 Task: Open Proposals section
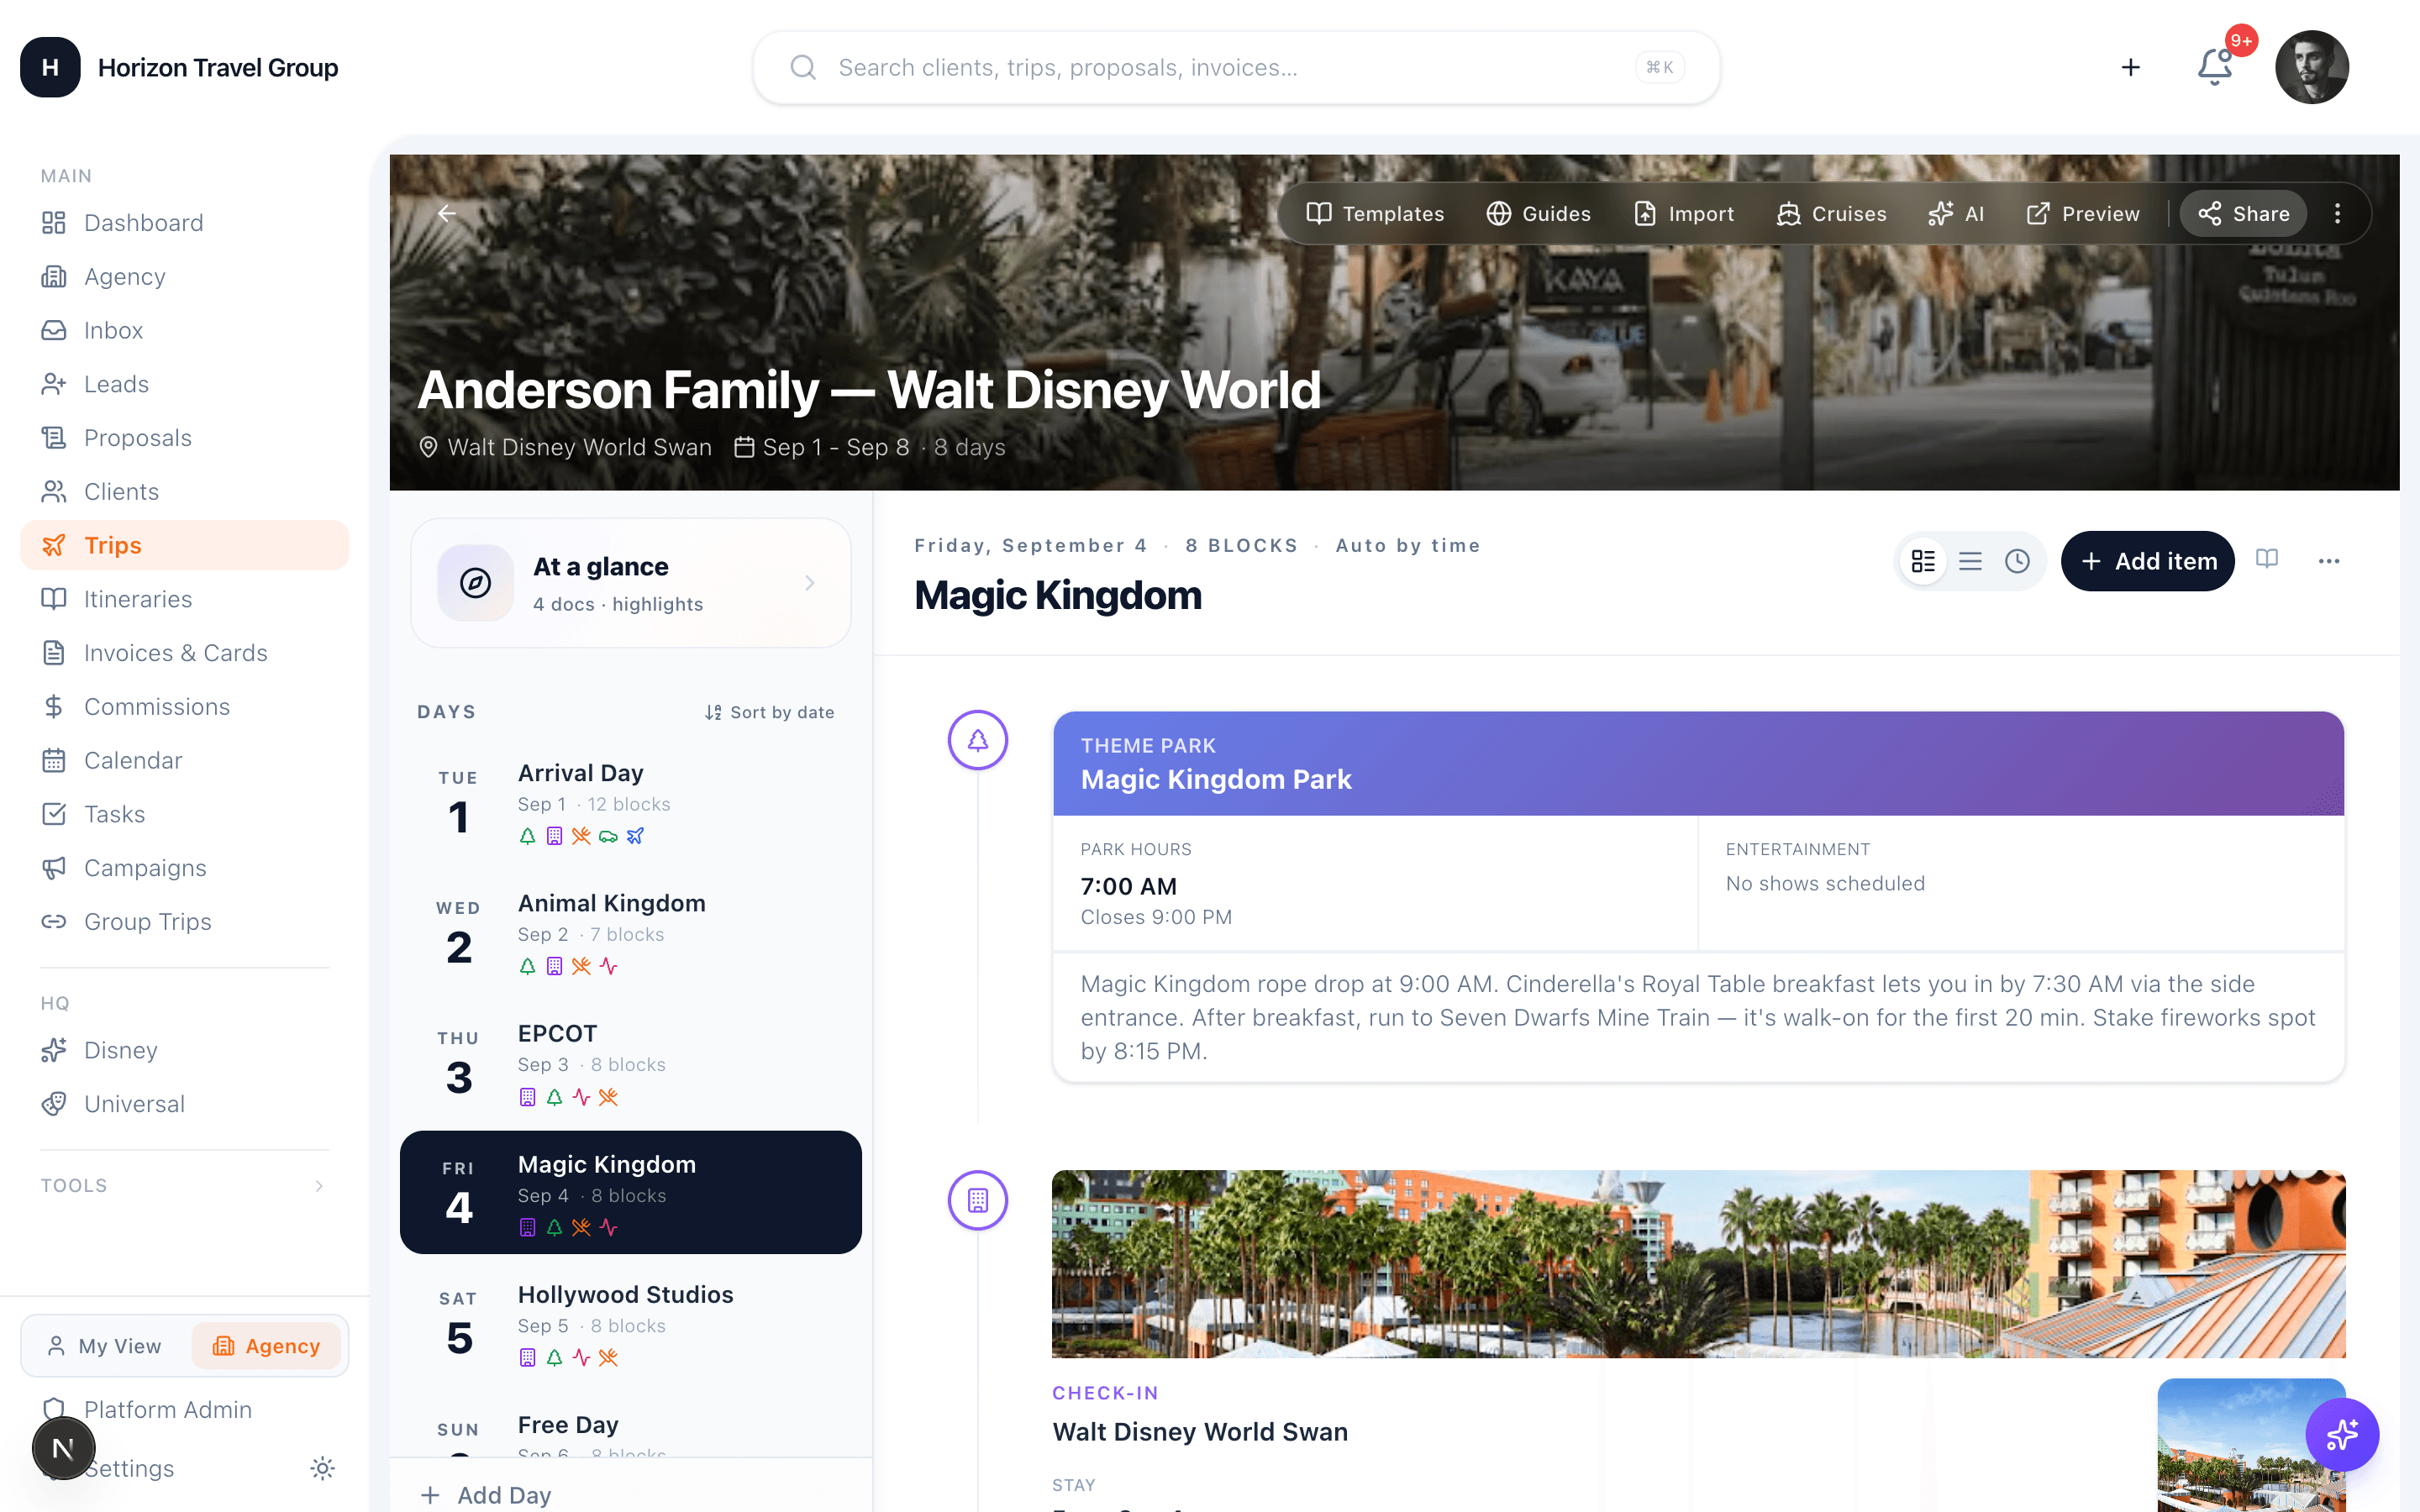pyautogui.click(x=185, y=438)
